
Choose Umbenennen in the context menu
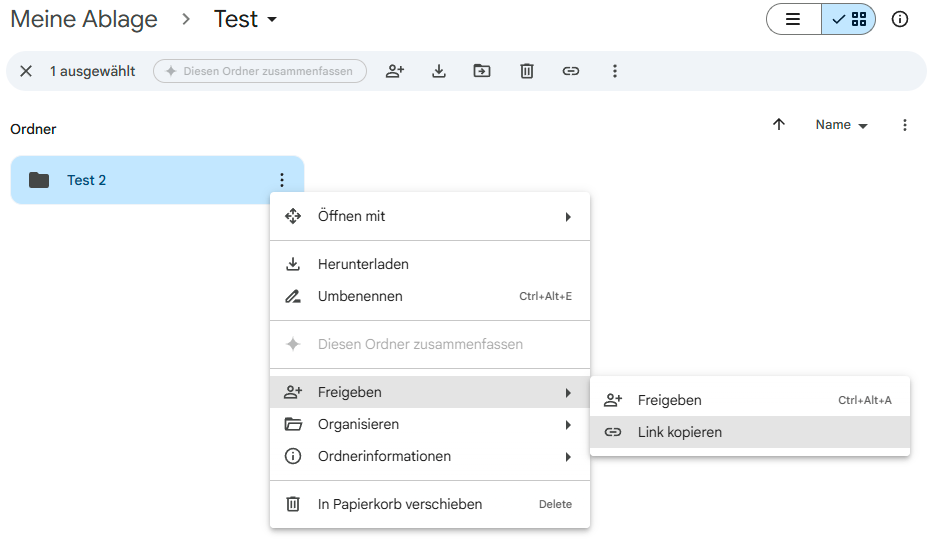(x=360, y=296)
